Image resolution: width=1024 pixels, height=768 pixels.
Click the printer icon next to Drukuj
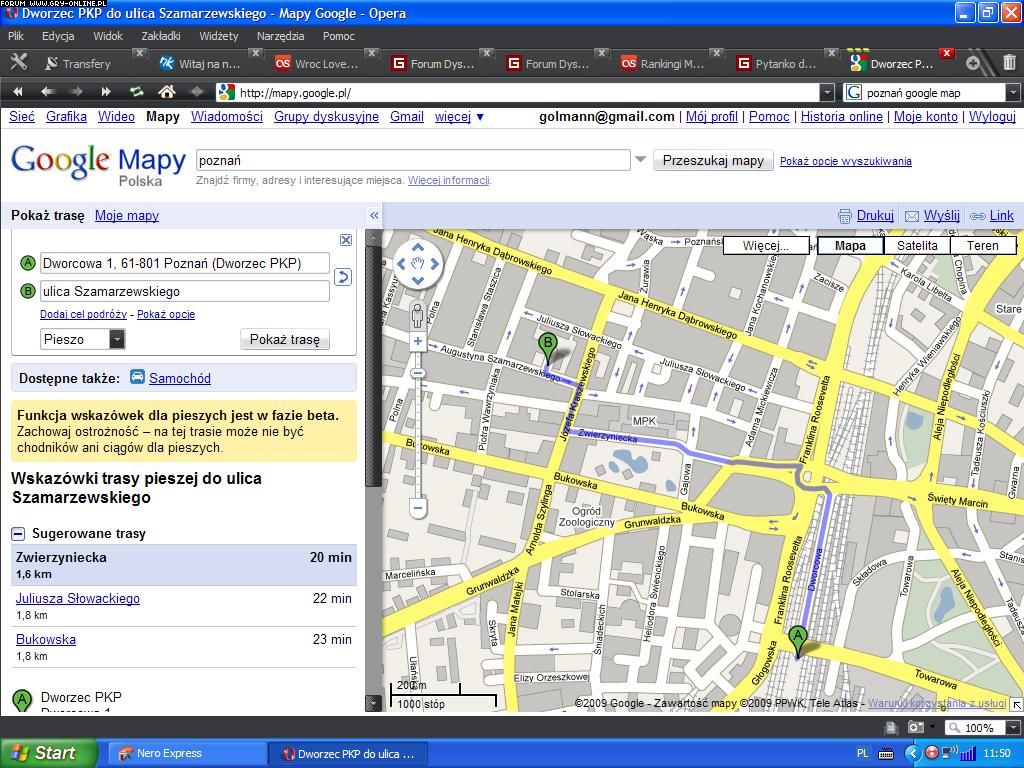pos(844,216)
